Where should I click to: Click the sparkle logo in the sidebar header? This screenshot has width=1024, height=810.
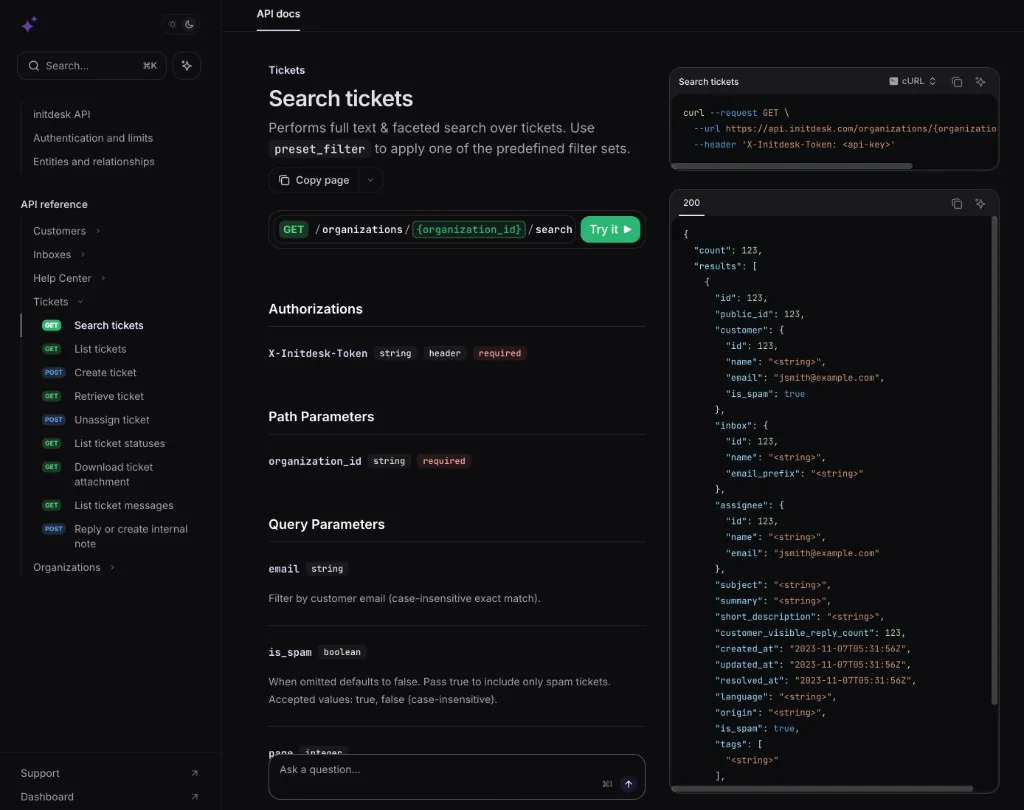click(29, 24)
